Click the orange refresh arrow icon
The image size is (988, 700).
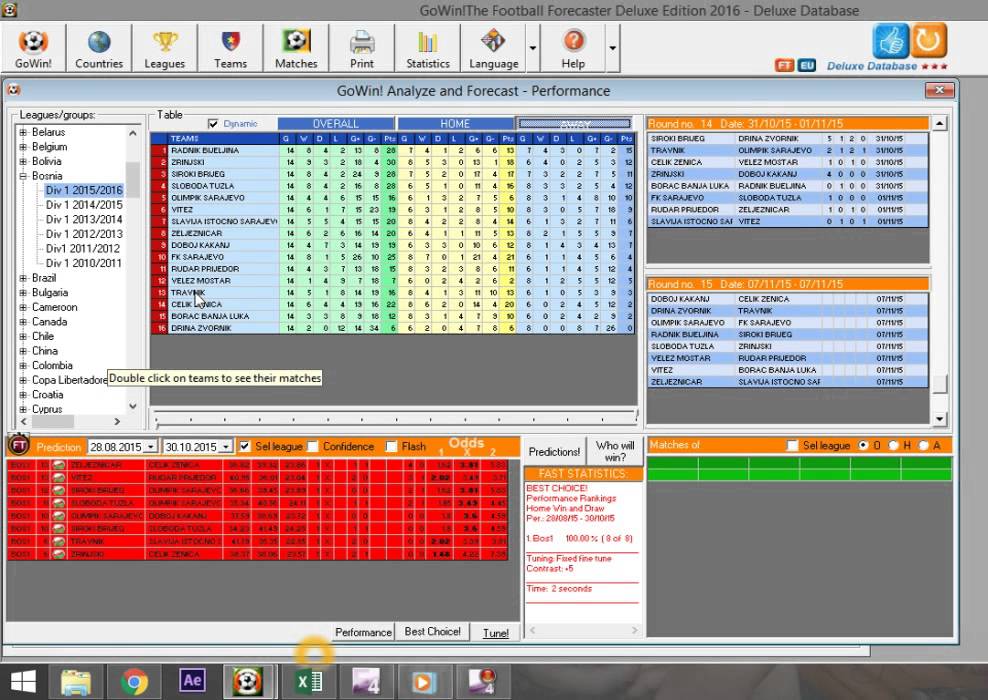pos(928,40)
